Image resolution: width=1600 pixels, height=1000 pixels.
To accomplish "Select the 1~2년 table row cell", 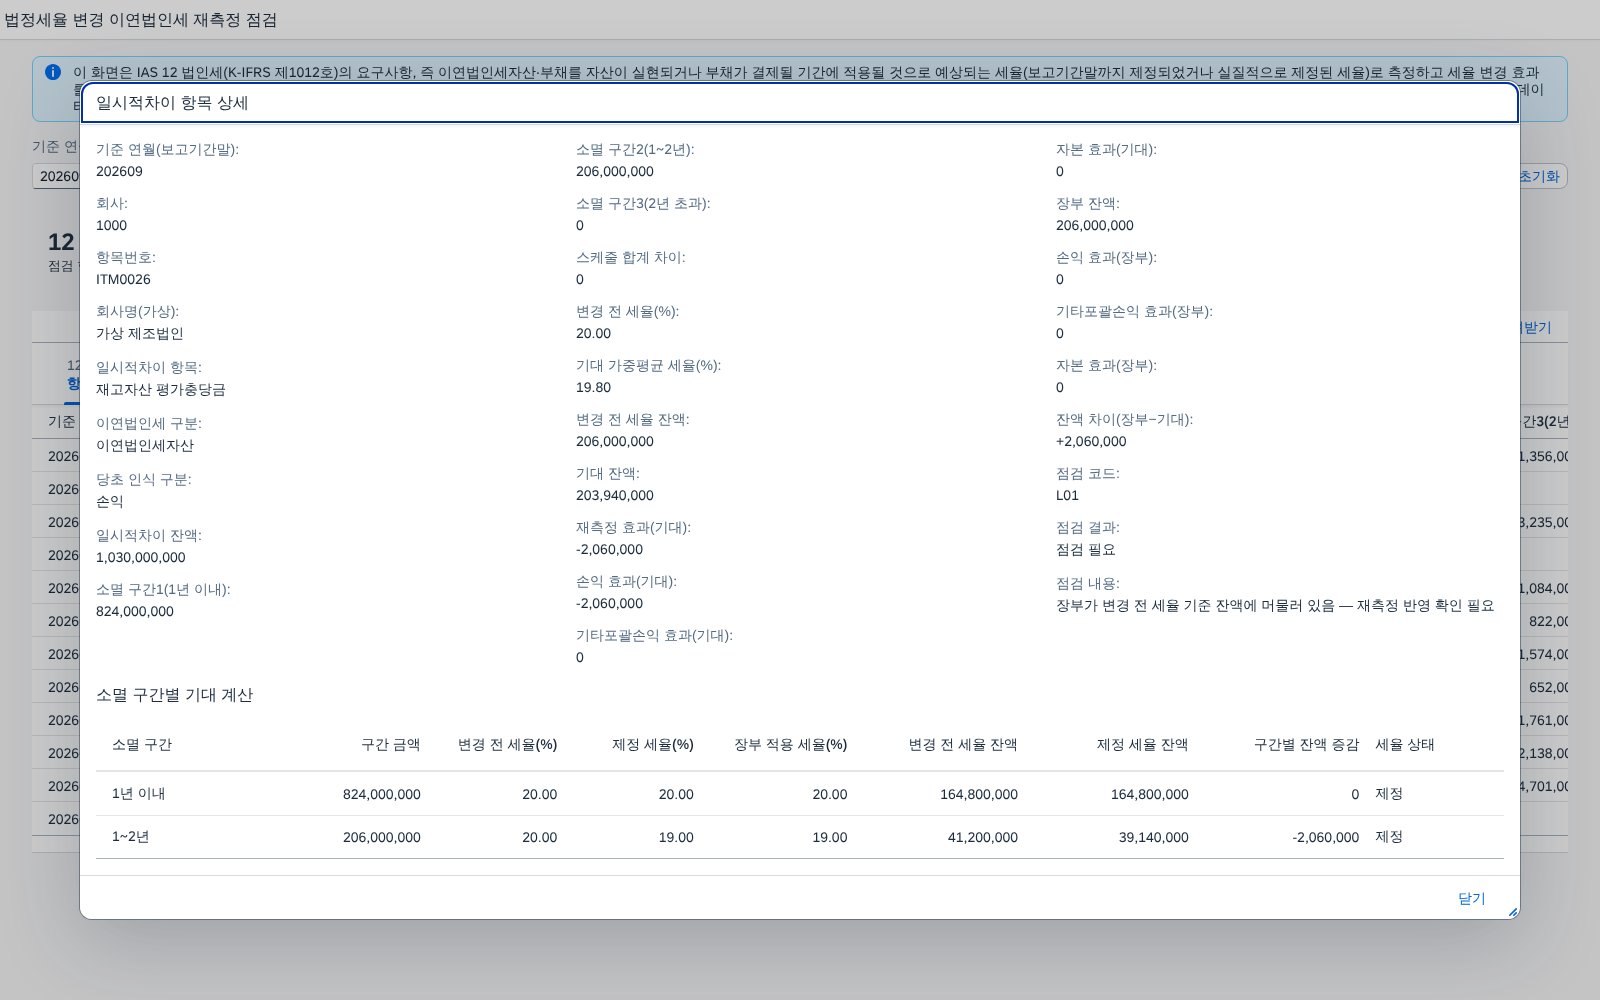I will 130,836.
